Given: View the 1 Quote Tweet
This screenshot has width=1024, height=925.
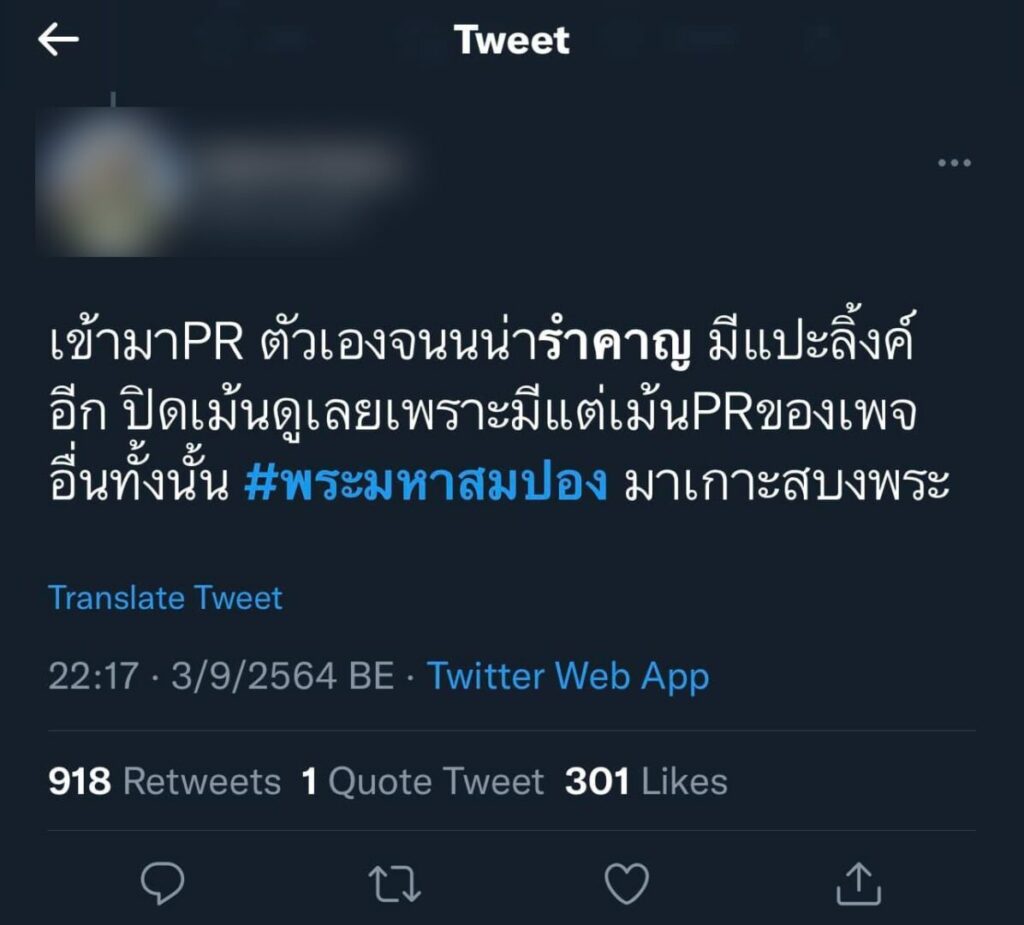Looking at the screenshot, I should coord(423,781).
